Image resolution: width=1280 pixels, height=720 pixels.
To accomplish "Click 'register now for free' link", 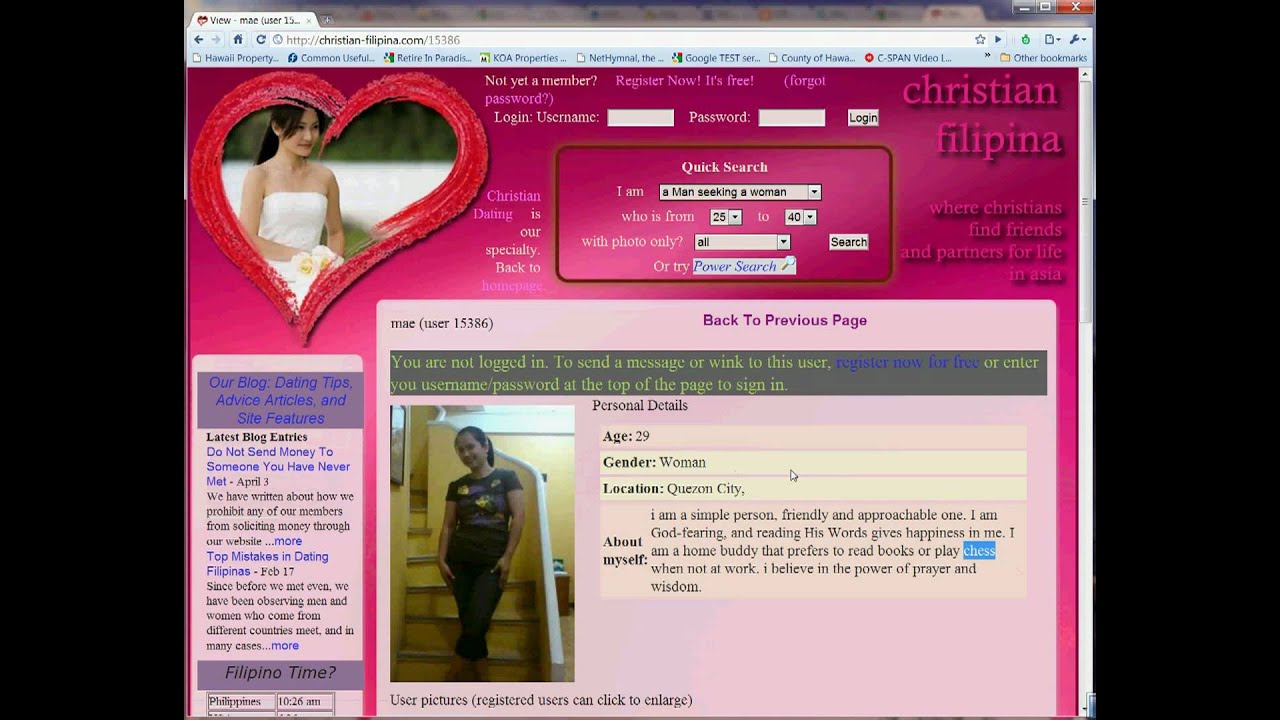I will coord(907,362).
